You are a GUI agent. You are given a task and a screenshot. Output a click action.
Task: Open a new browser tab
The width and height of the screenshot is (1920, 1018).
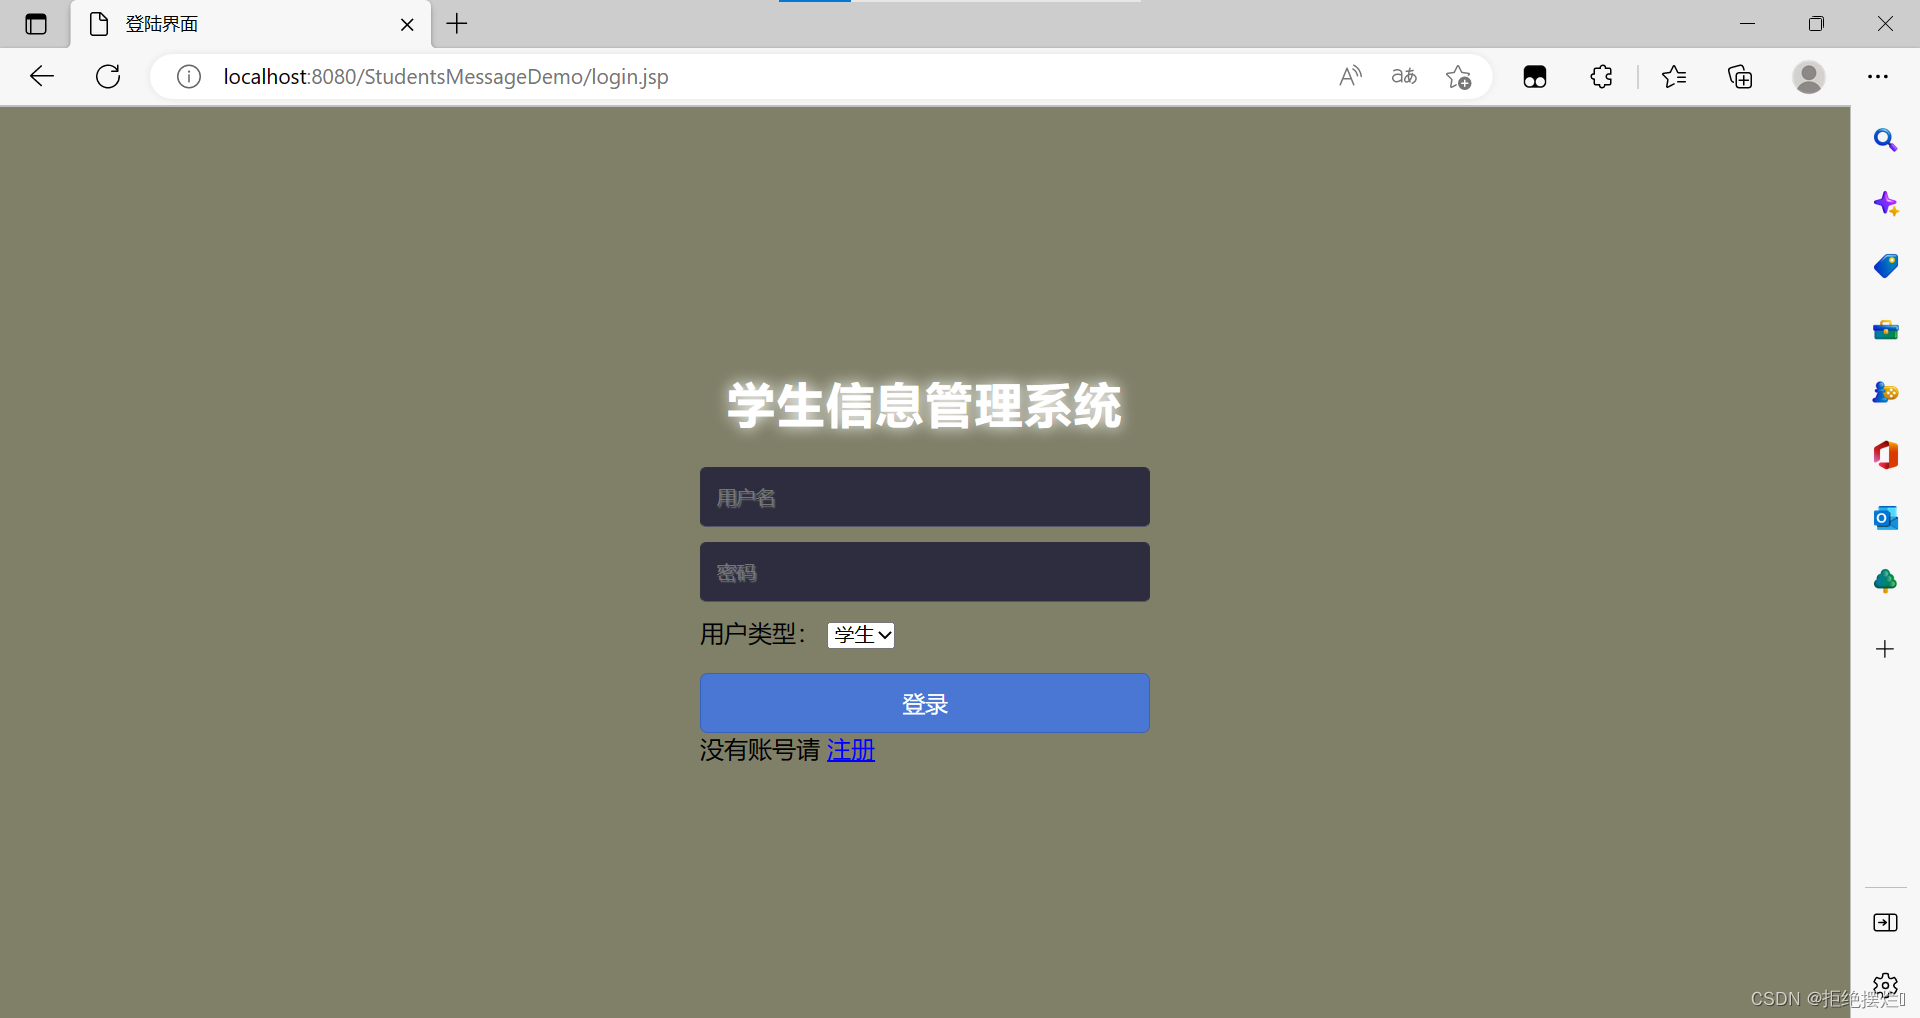click(x=457, y=24)
